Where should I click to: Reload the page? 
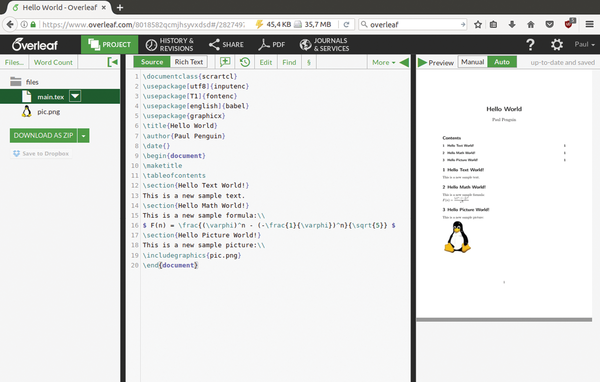[x=346, y=24]
